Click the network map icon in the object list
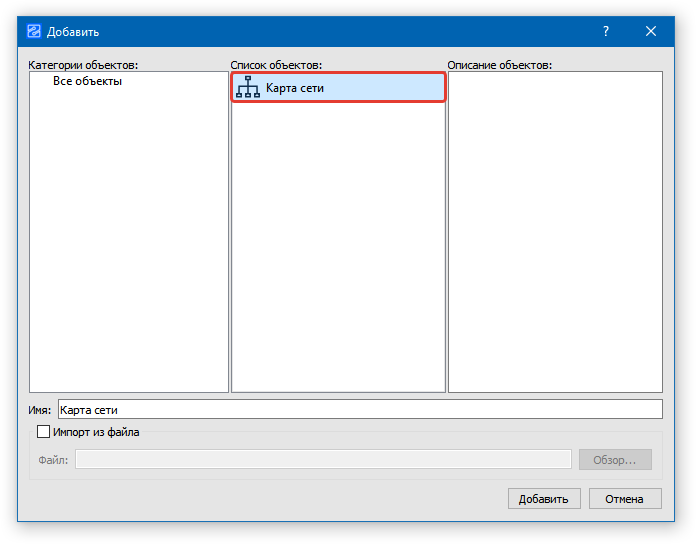 [247, 88]
